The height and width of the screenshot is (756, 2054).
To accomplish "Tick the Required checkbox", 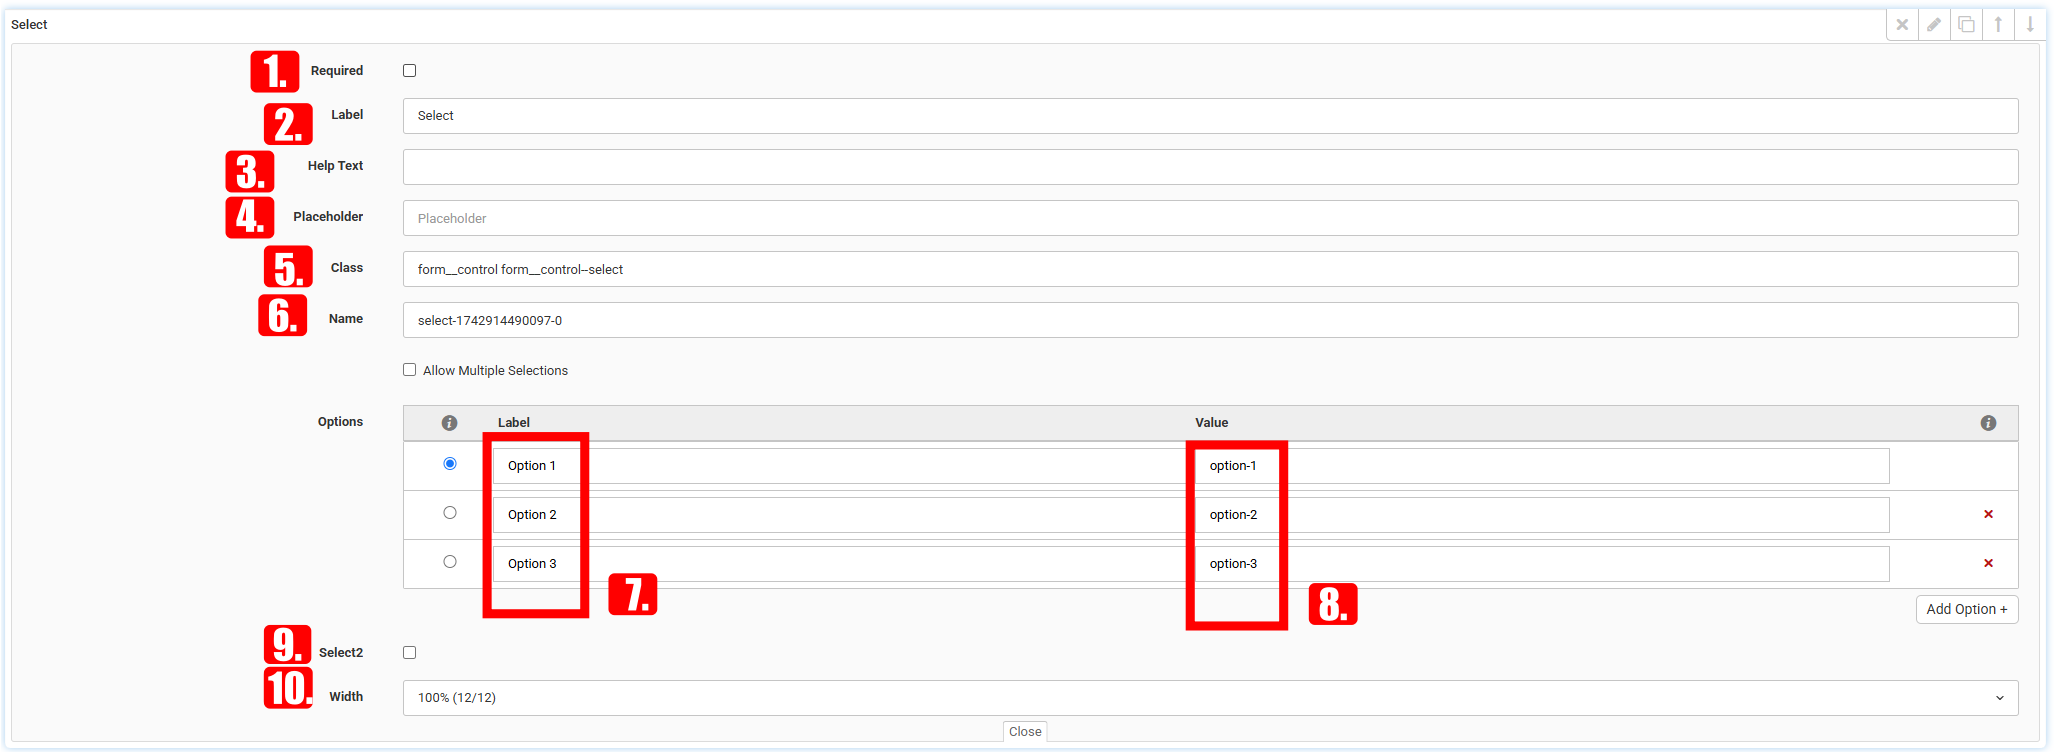I will point(410,71).
